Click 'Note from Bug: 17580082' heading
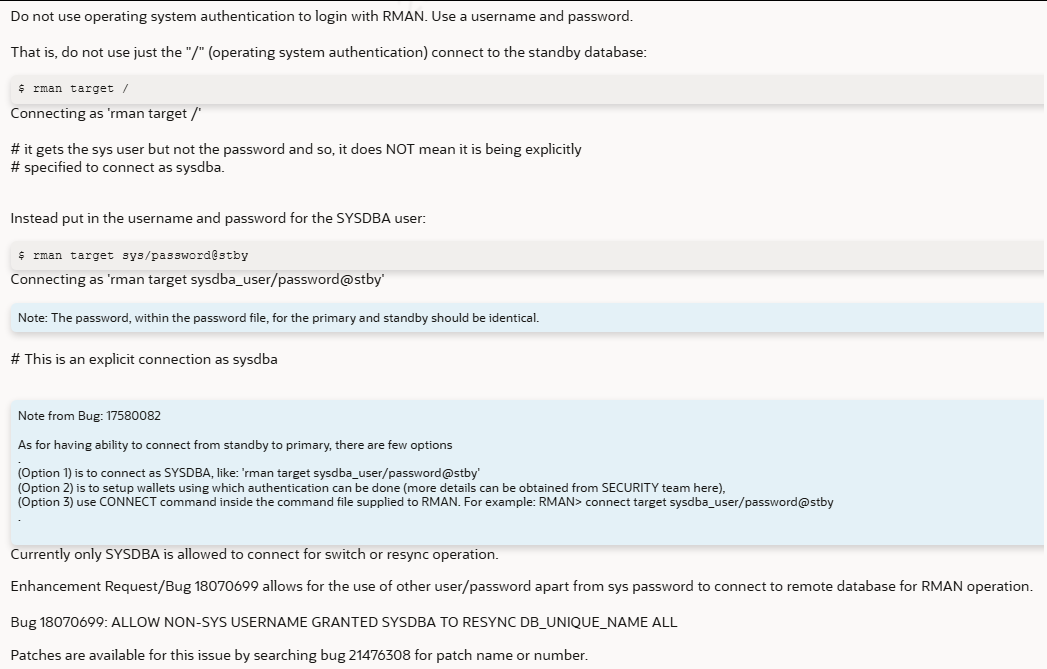The width and height of the screenshot is (1047, 669). click(89, 415)
